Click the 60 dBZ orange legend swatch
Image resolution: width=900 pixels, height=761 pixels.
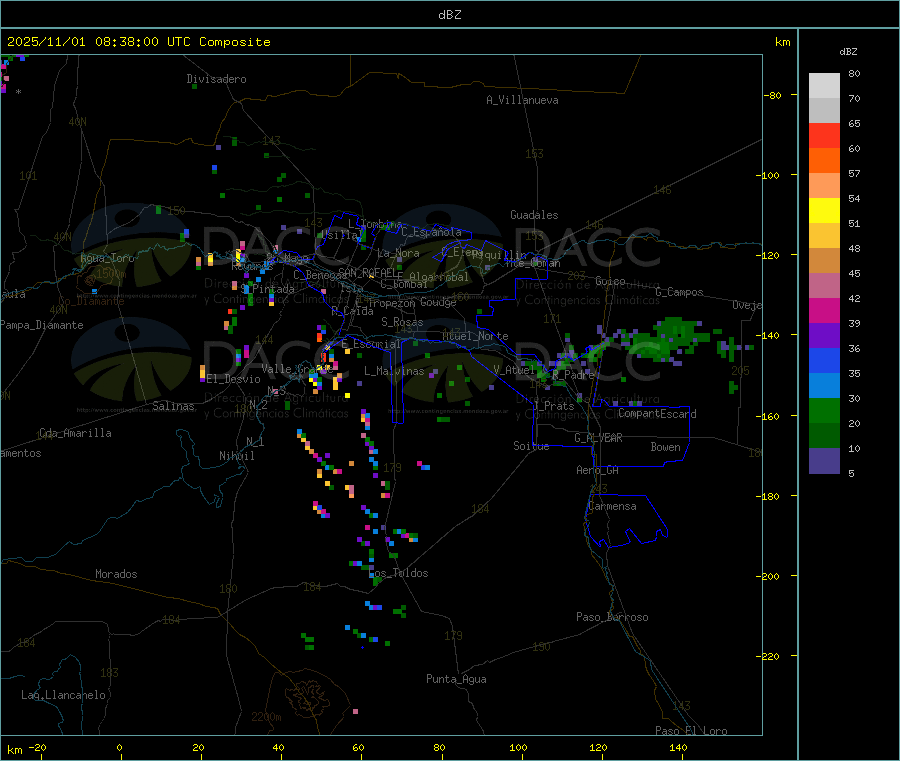(x=824, y=161)
